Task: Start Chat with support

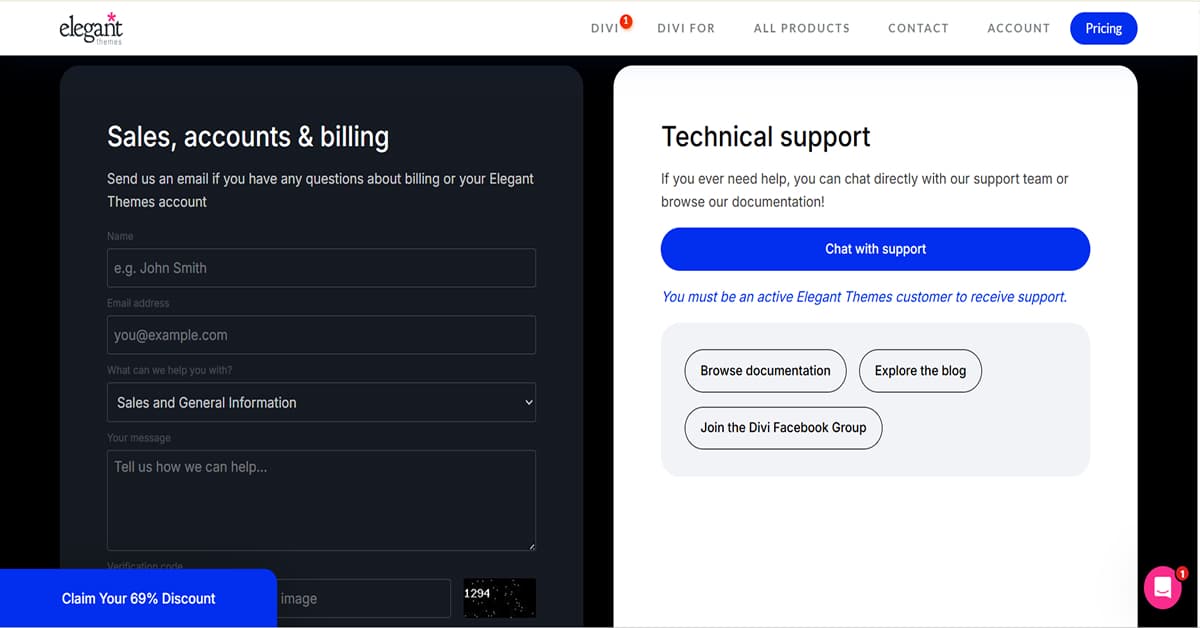Action: (875, 249)
